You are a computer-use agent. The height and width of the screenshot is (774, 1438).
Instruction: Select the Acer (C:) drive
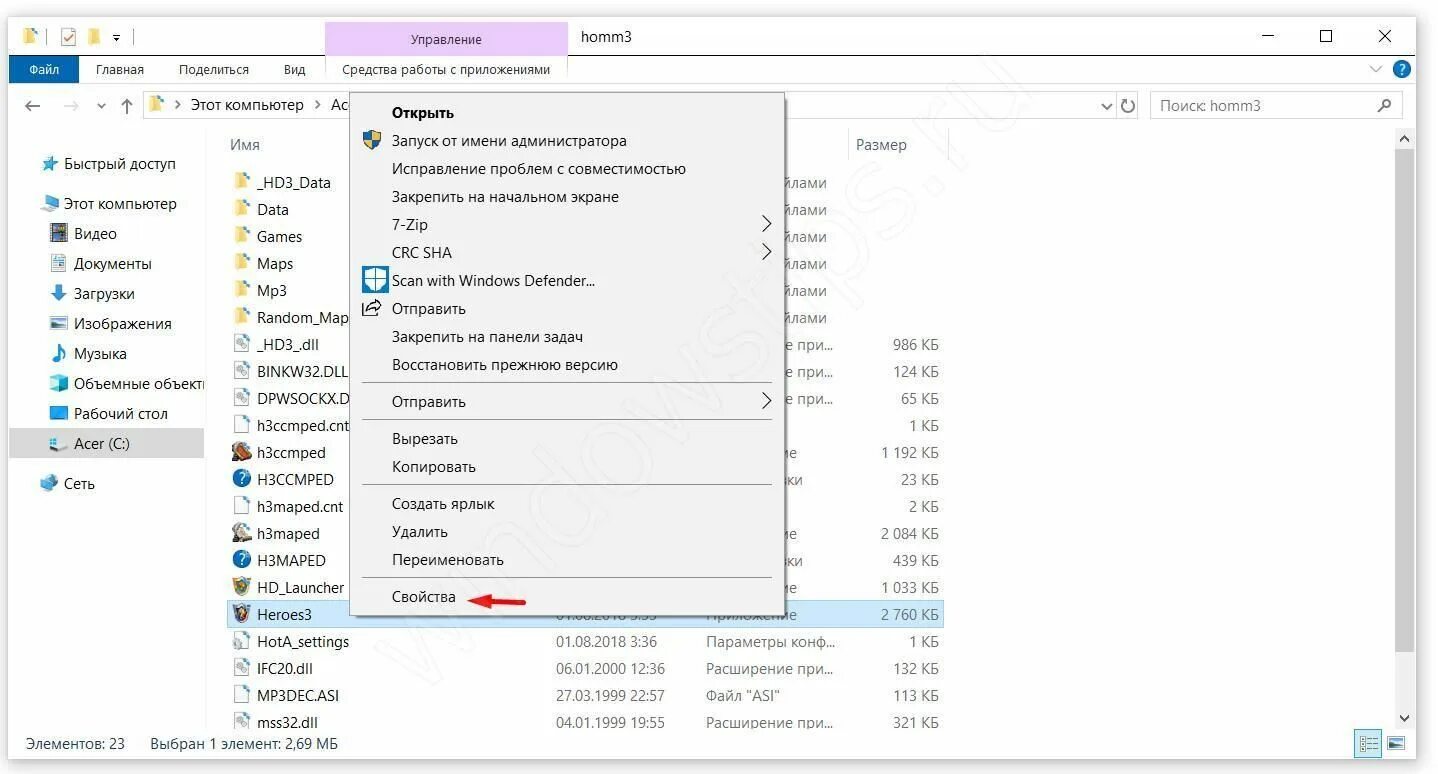pos(106,444)
